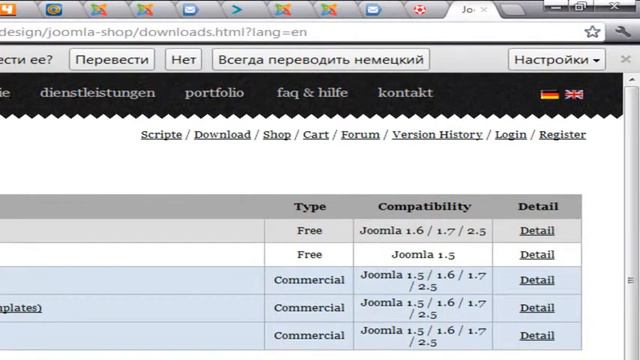Open the dienstleistungen menu item
Image resolution: width=640 pixels, height=360 pixels.
98,93
